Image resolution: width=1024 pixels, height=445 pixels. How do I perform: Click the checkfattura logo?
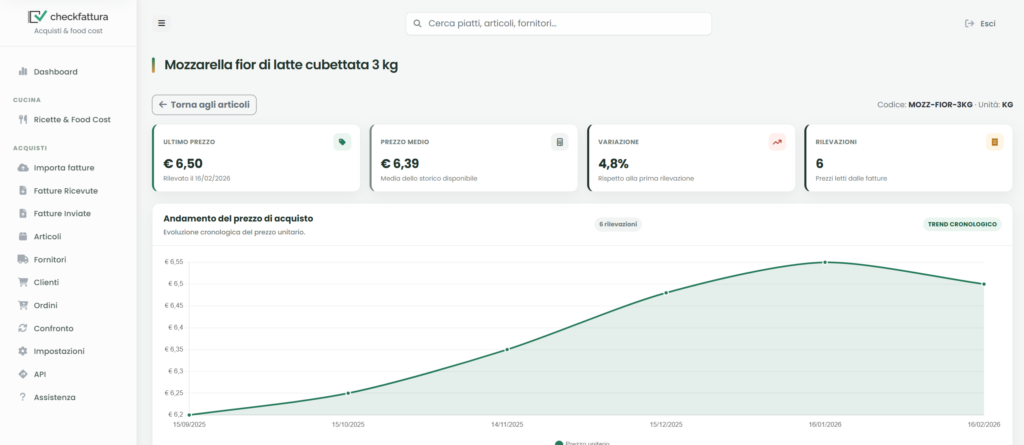[x=68, y=17]
